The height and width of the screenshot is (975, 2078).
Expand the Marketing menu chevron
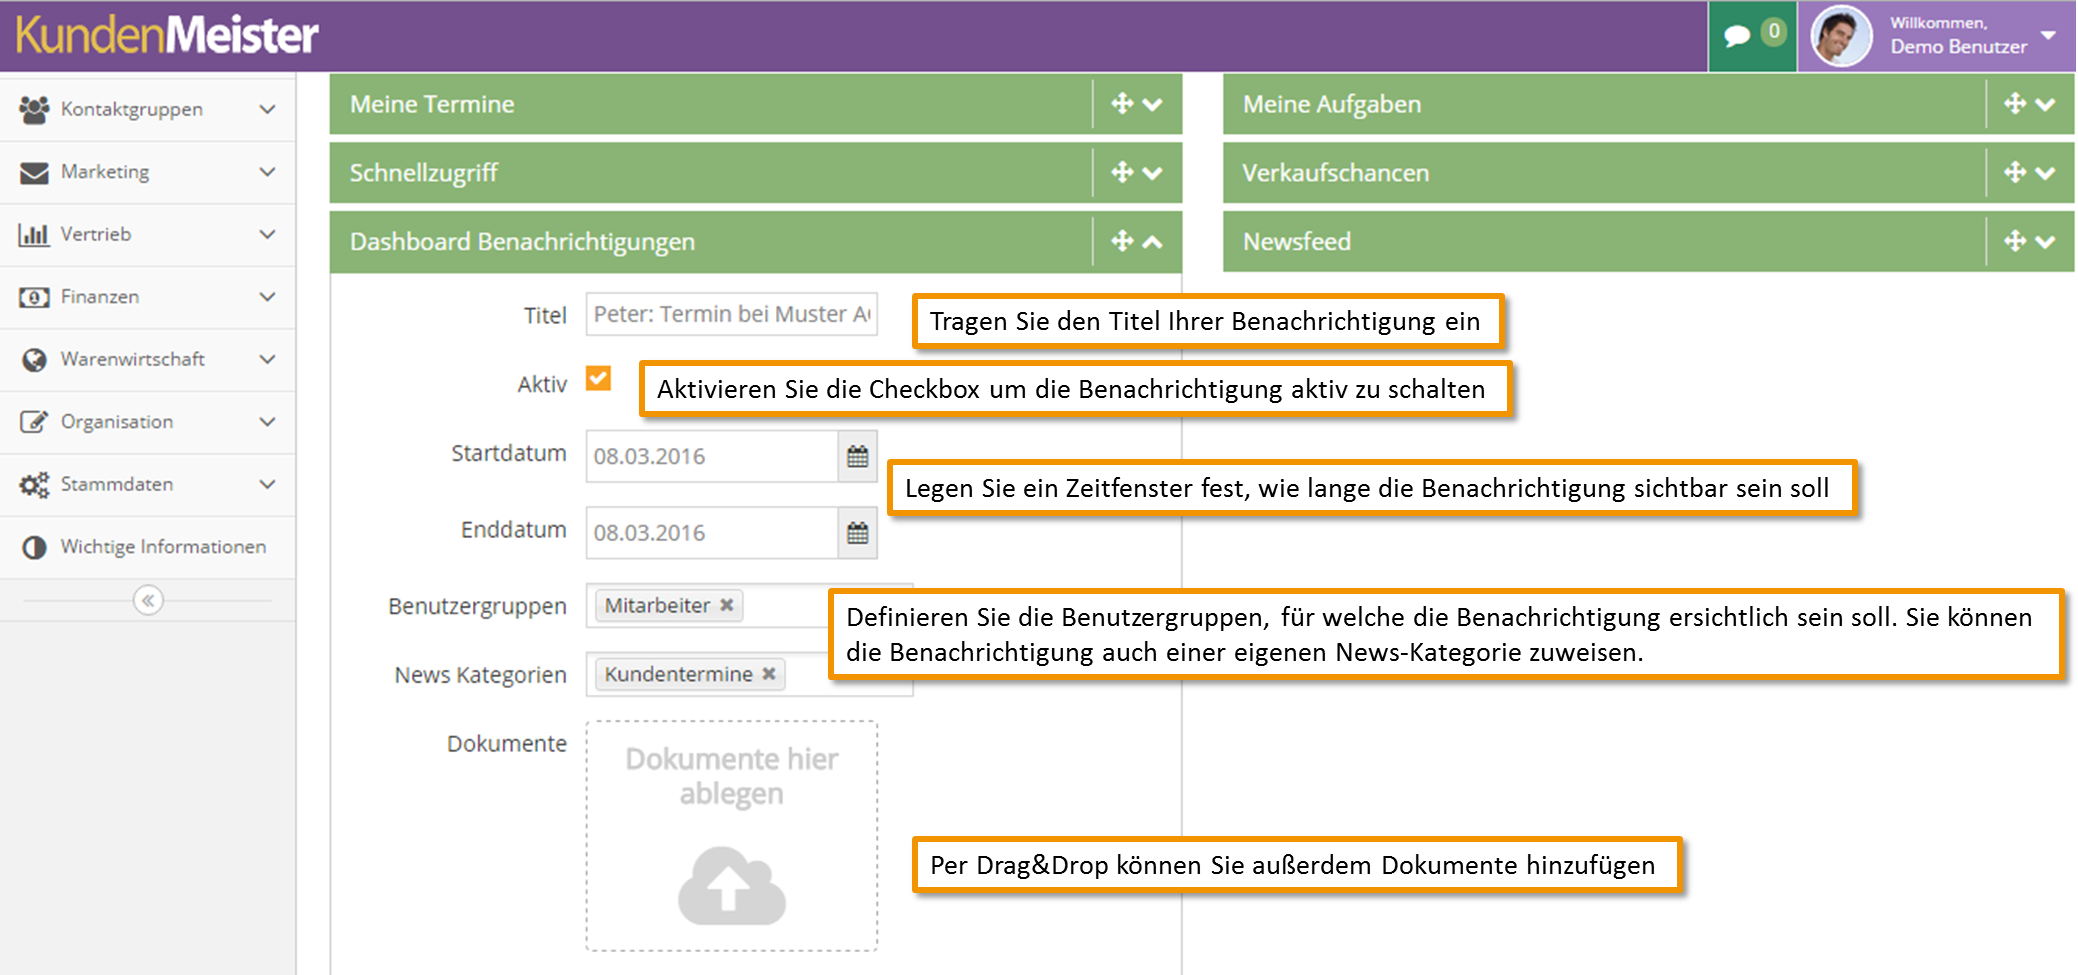tap(267, 172)
